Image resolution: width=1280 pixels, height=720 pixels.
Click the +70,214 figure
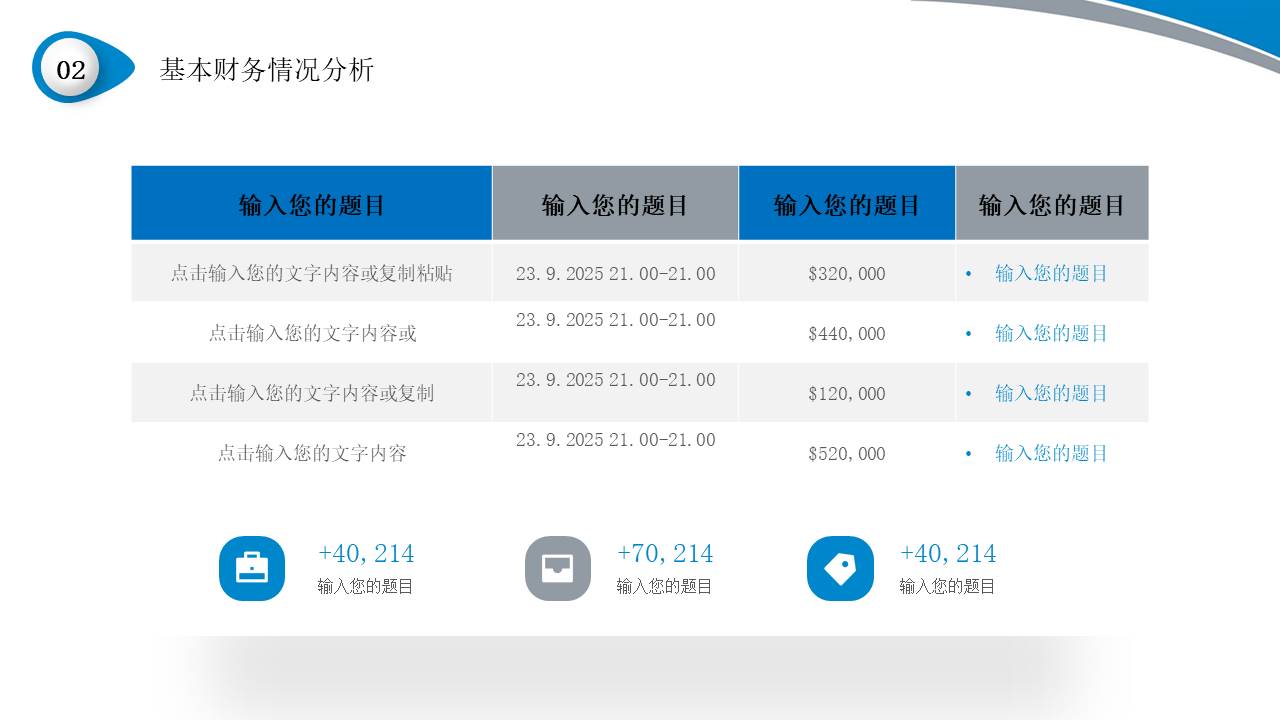(x=664, y=553)
